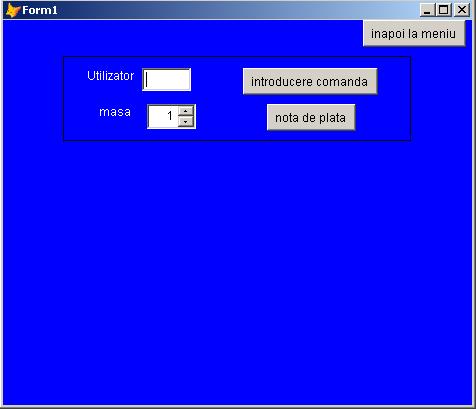
Task: Click inside the masa number field
Action: 163,116
